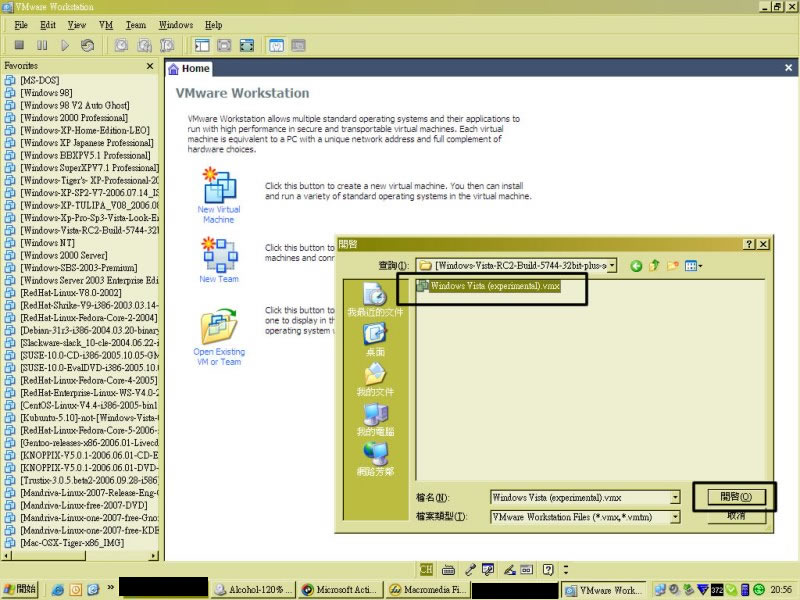
Task: Click the language bar help question icon
Action: [x=548, y=569]
